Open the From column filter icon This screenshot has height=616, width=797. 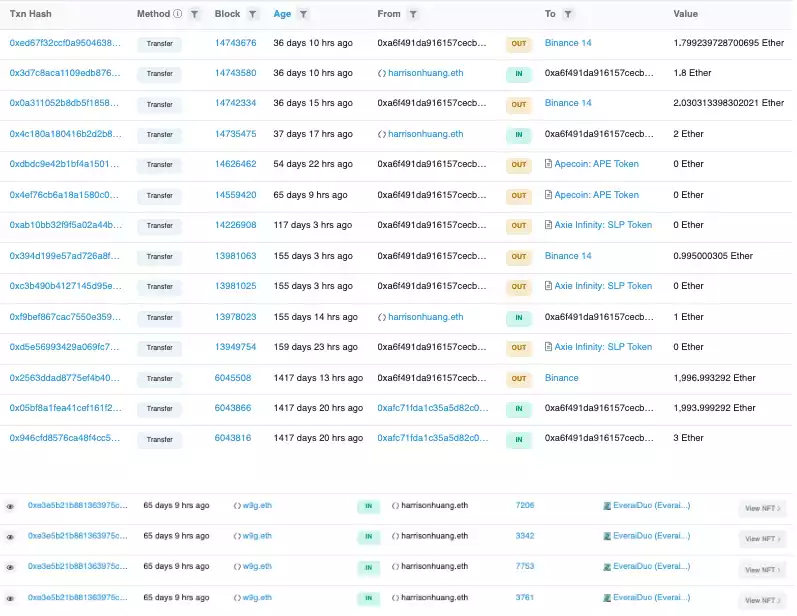[413, 14]
